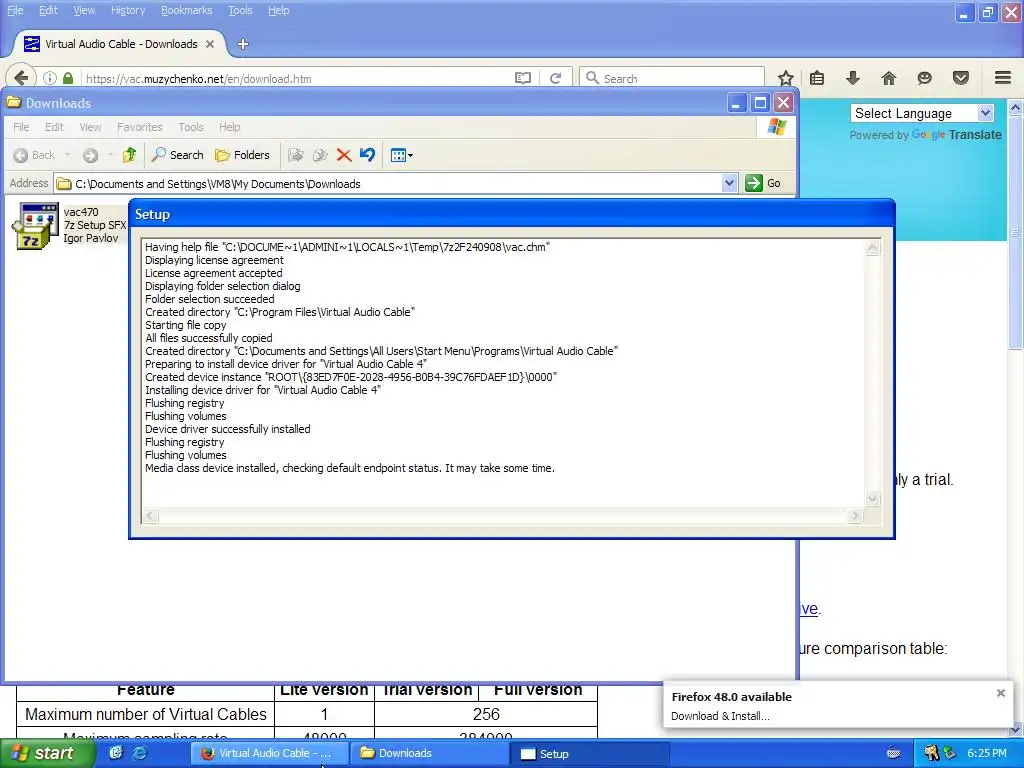Reload the Firefox page
1024x768 pixels.
click(x=555, y=78)
